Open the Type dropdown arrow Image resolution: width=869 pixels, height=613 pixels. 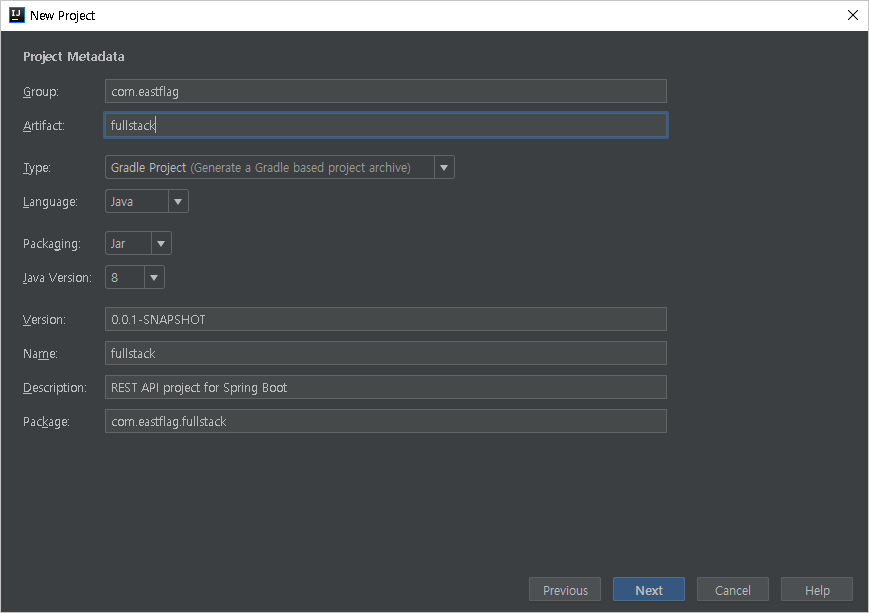(x=444, y=167)
